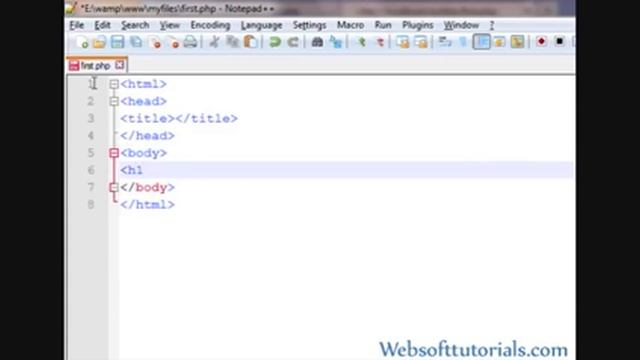Print the document with the printer icon
The height and width of the screenshot is (360, 640).
pos(190,42)
